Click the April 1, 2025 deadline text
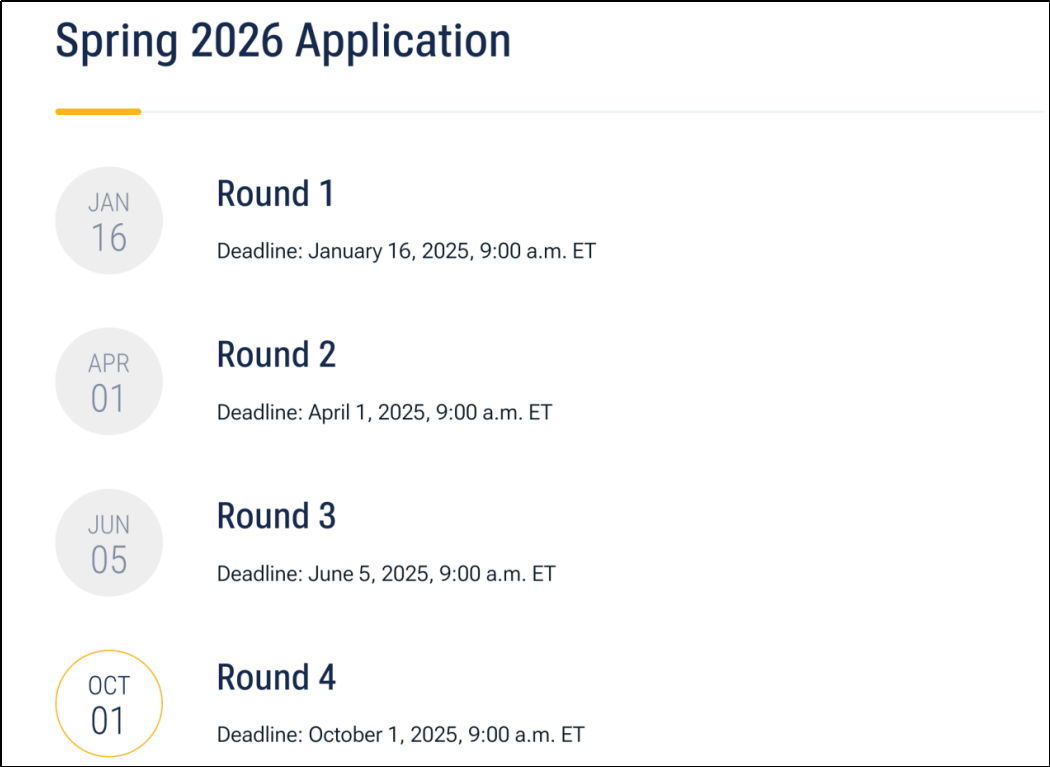The image size is (1050, 767). (x=384, y=412)
